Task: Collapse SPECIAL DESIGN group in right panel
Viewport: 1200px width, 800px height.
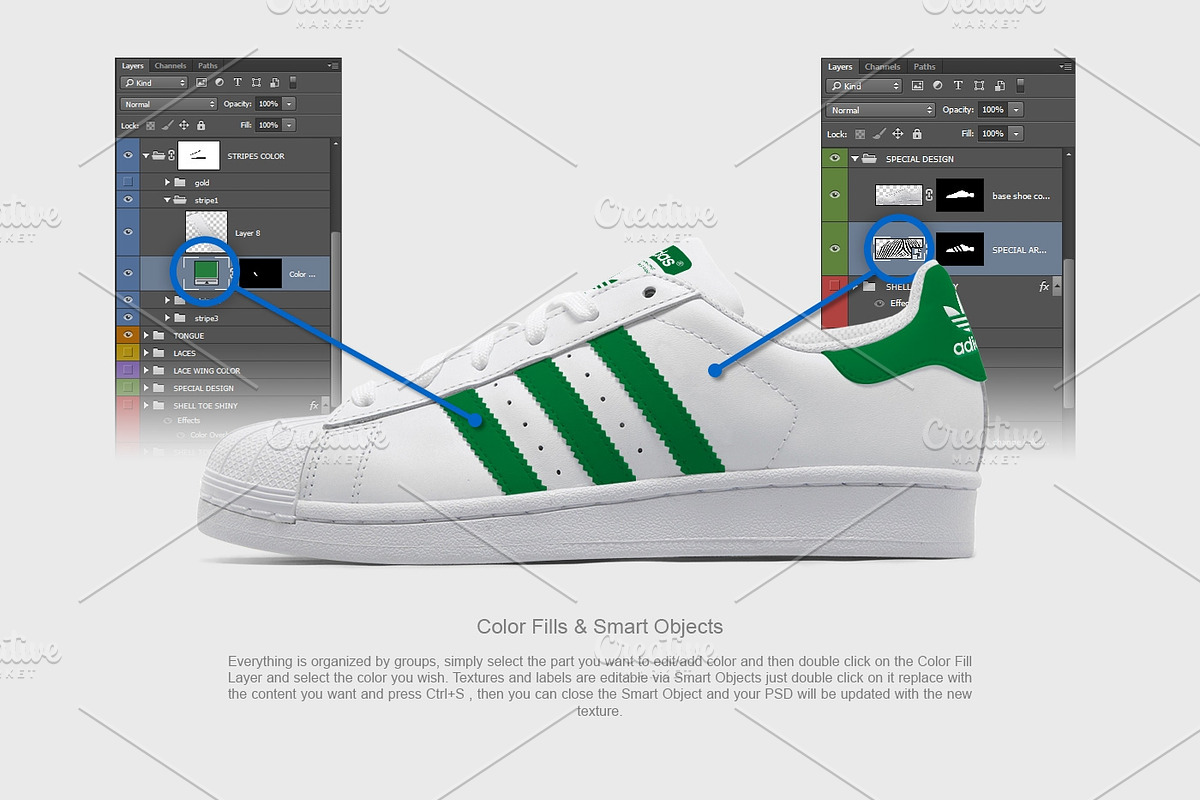Action: point(855,158)
